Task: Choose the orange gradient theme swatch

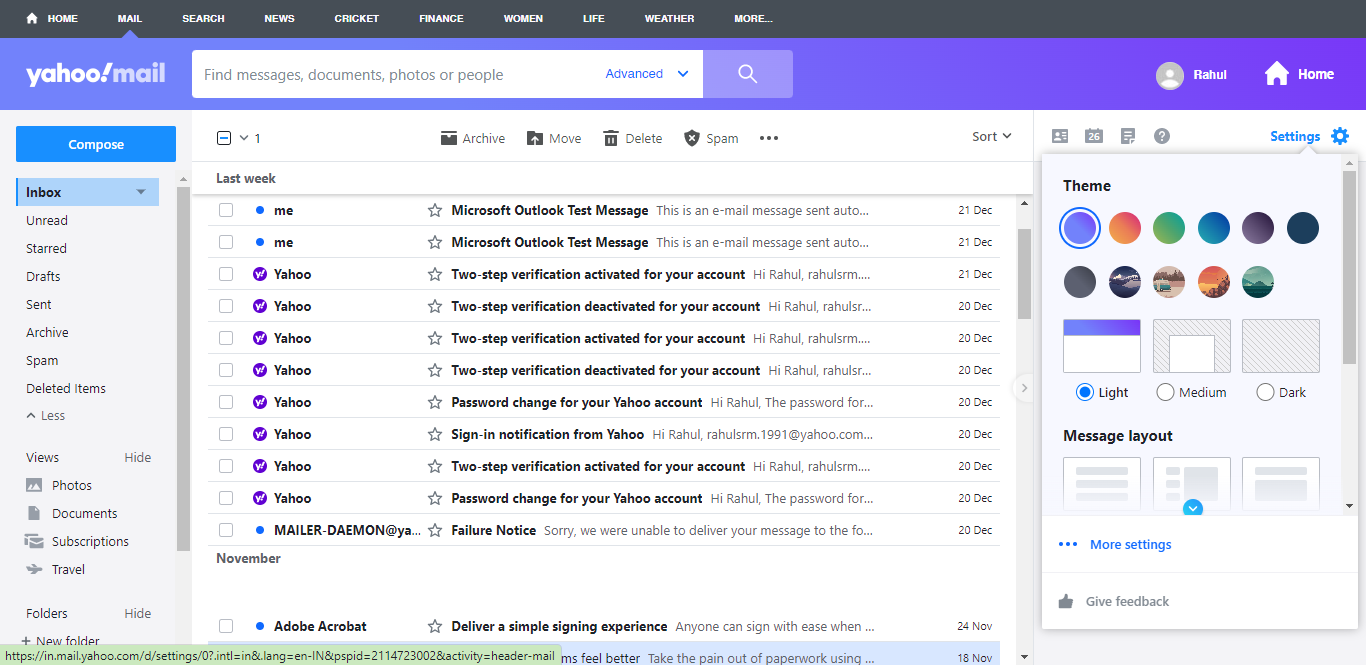Action: (1125, 228)
